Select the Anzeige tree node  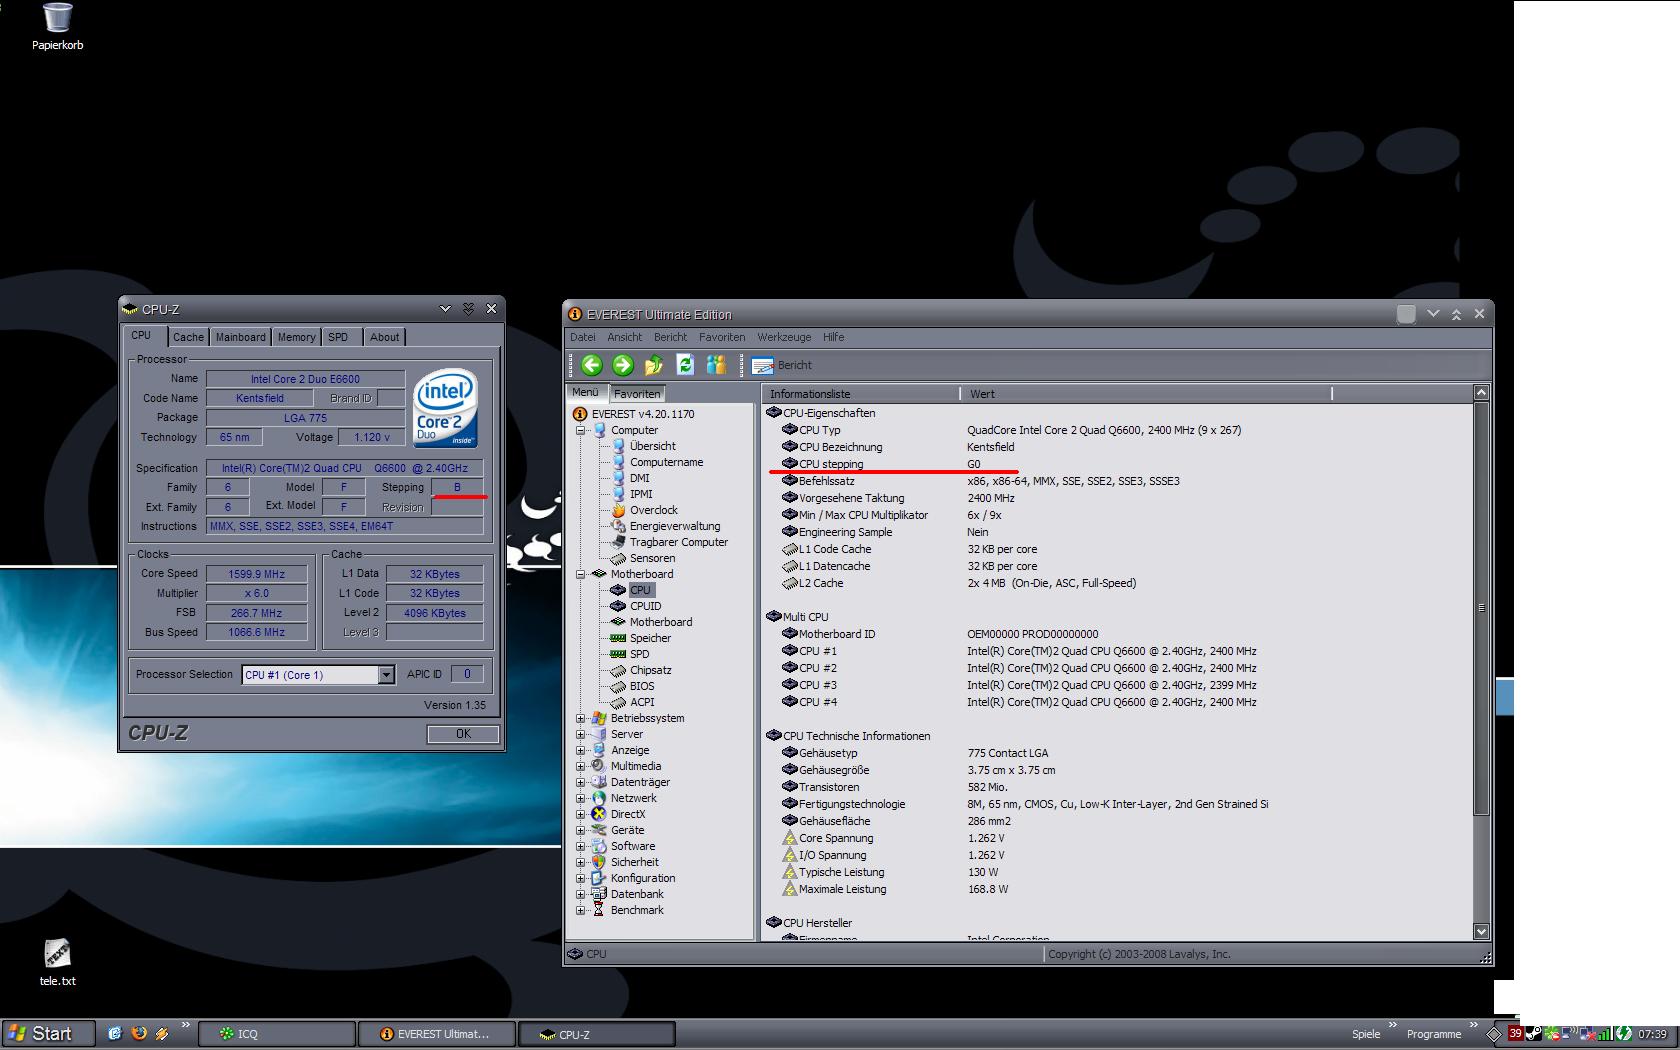coord(630,750)
